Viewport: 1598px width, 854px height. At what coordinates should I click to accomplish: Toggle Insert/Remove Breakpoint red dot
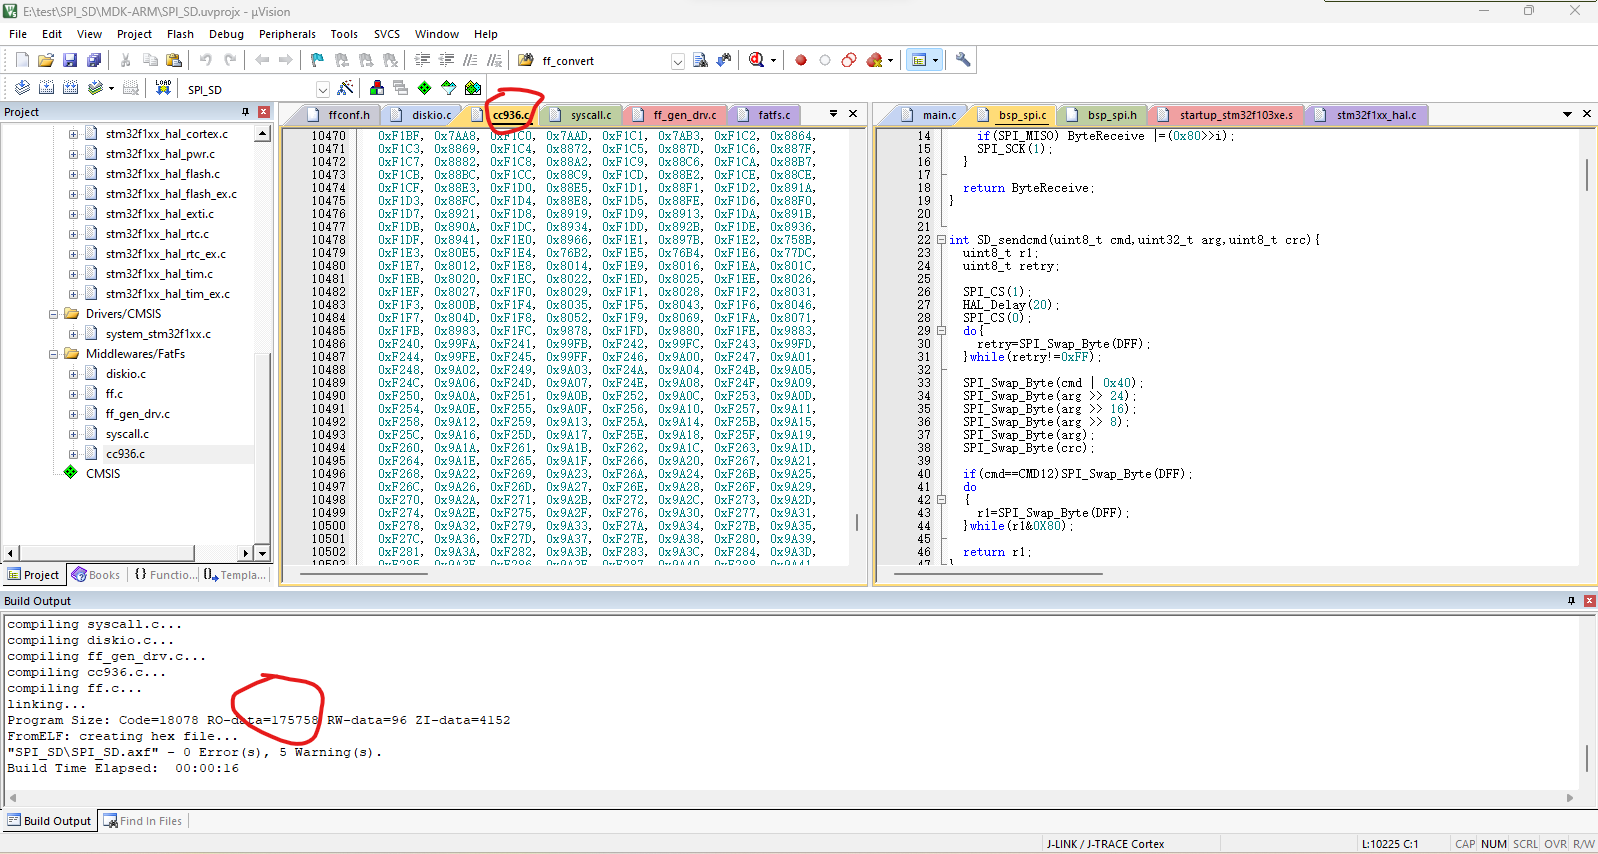click(801, 60)
